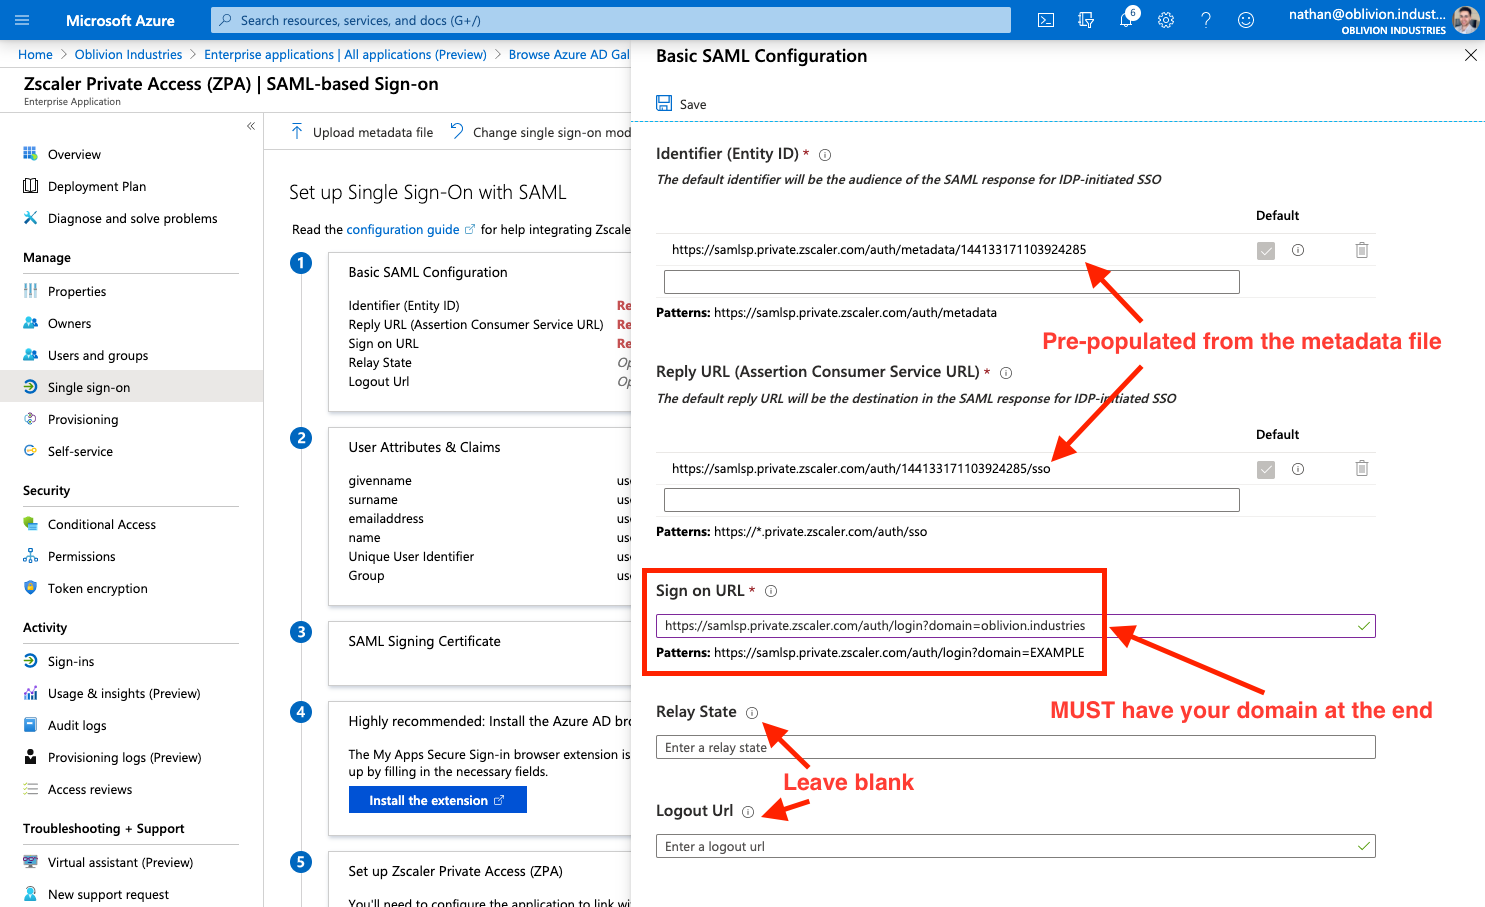Open Conditional Access in the sidebar
Screen dimensions: 1485x907
102,524
